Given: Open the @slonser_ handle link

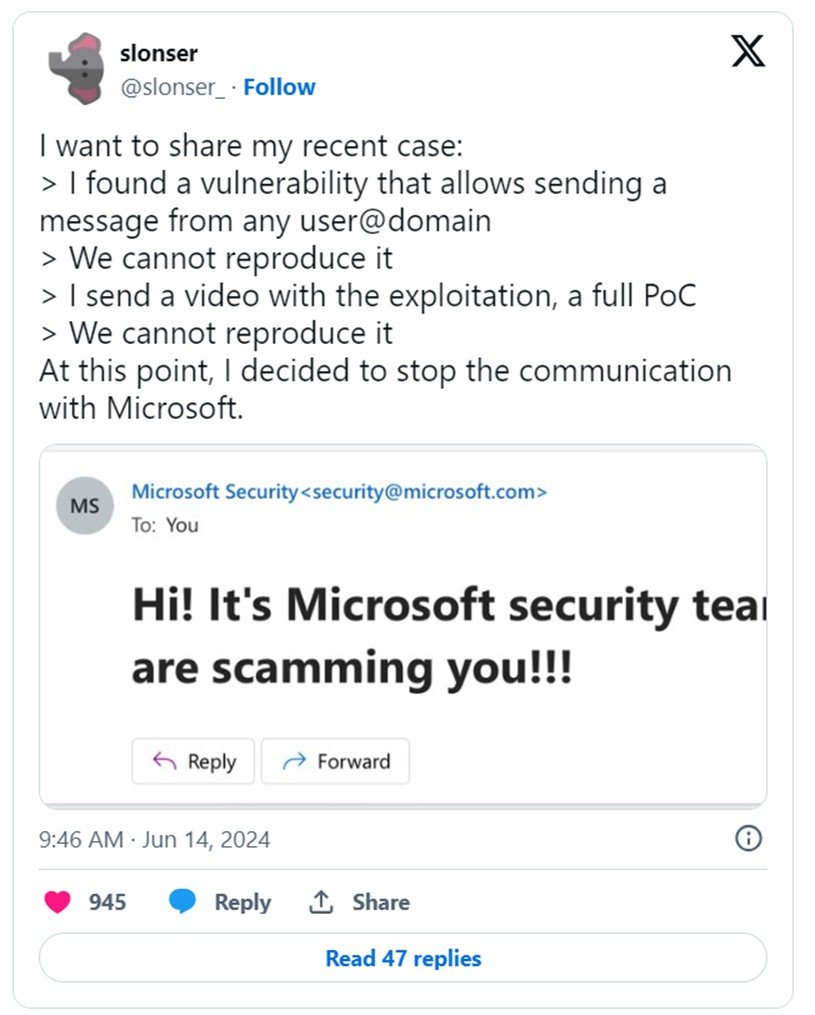Looking at the screenshot, I should tap(172, 87).
